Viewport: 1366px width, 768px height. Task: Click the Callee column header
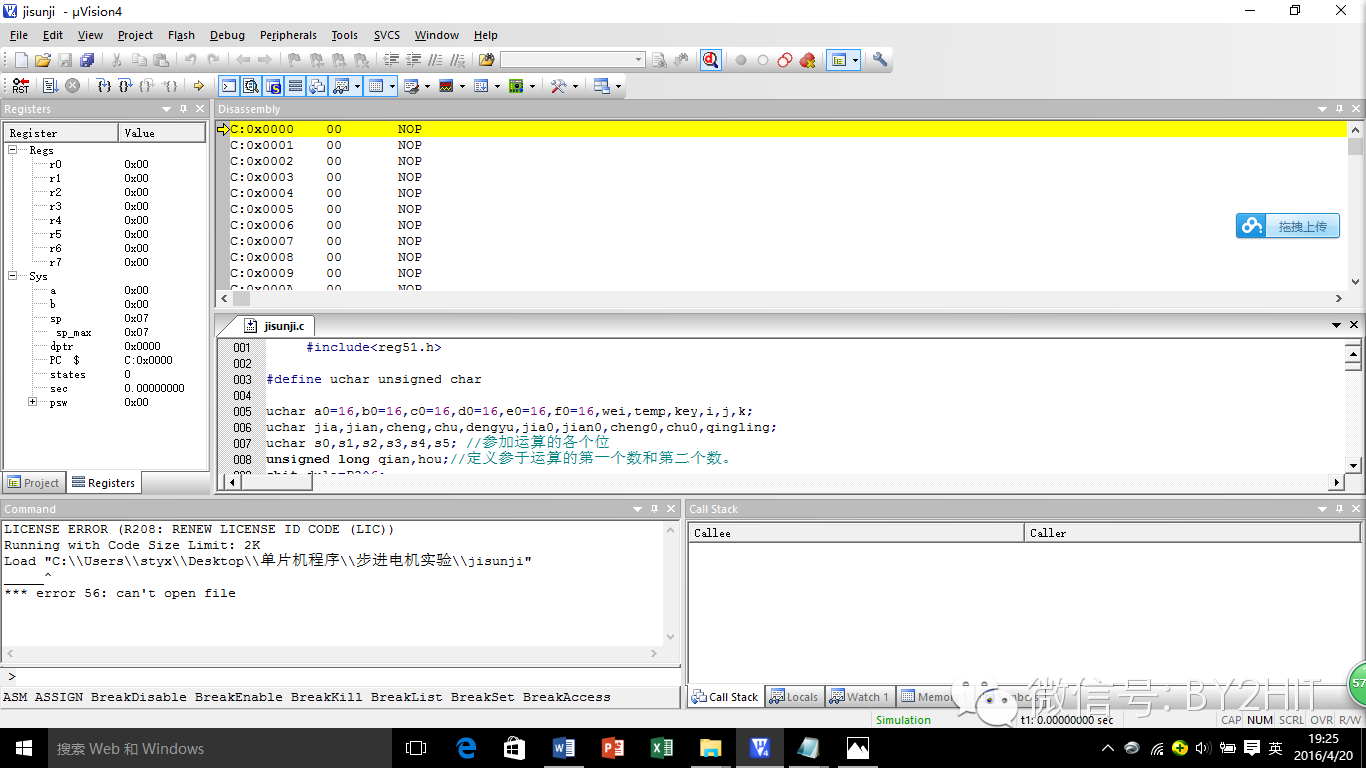[857, 533]
